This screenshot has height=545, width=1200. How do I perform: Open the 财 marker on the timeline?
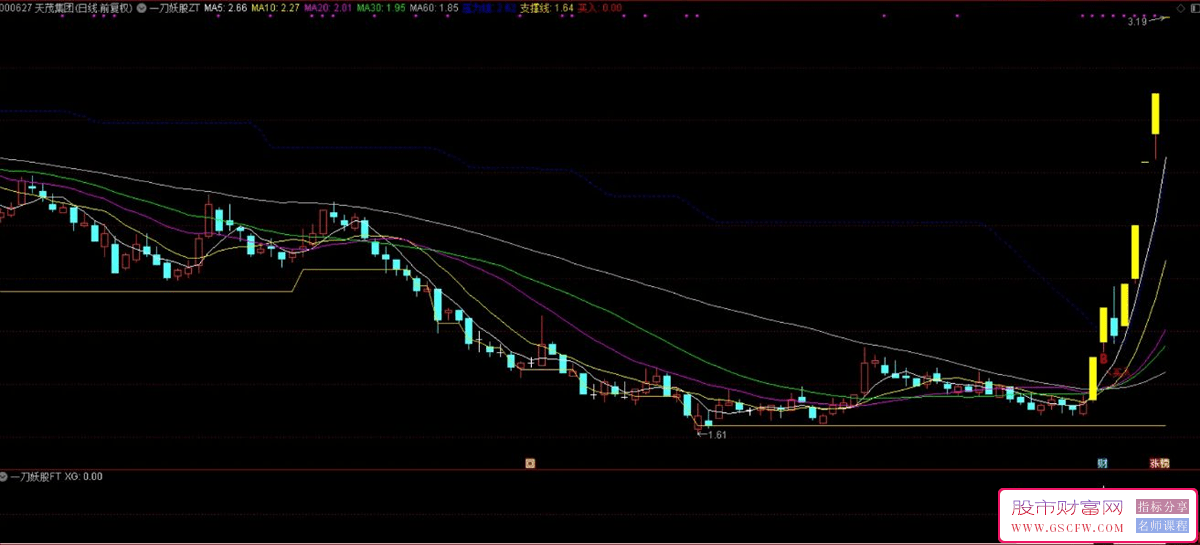(x=1102, y=463)
